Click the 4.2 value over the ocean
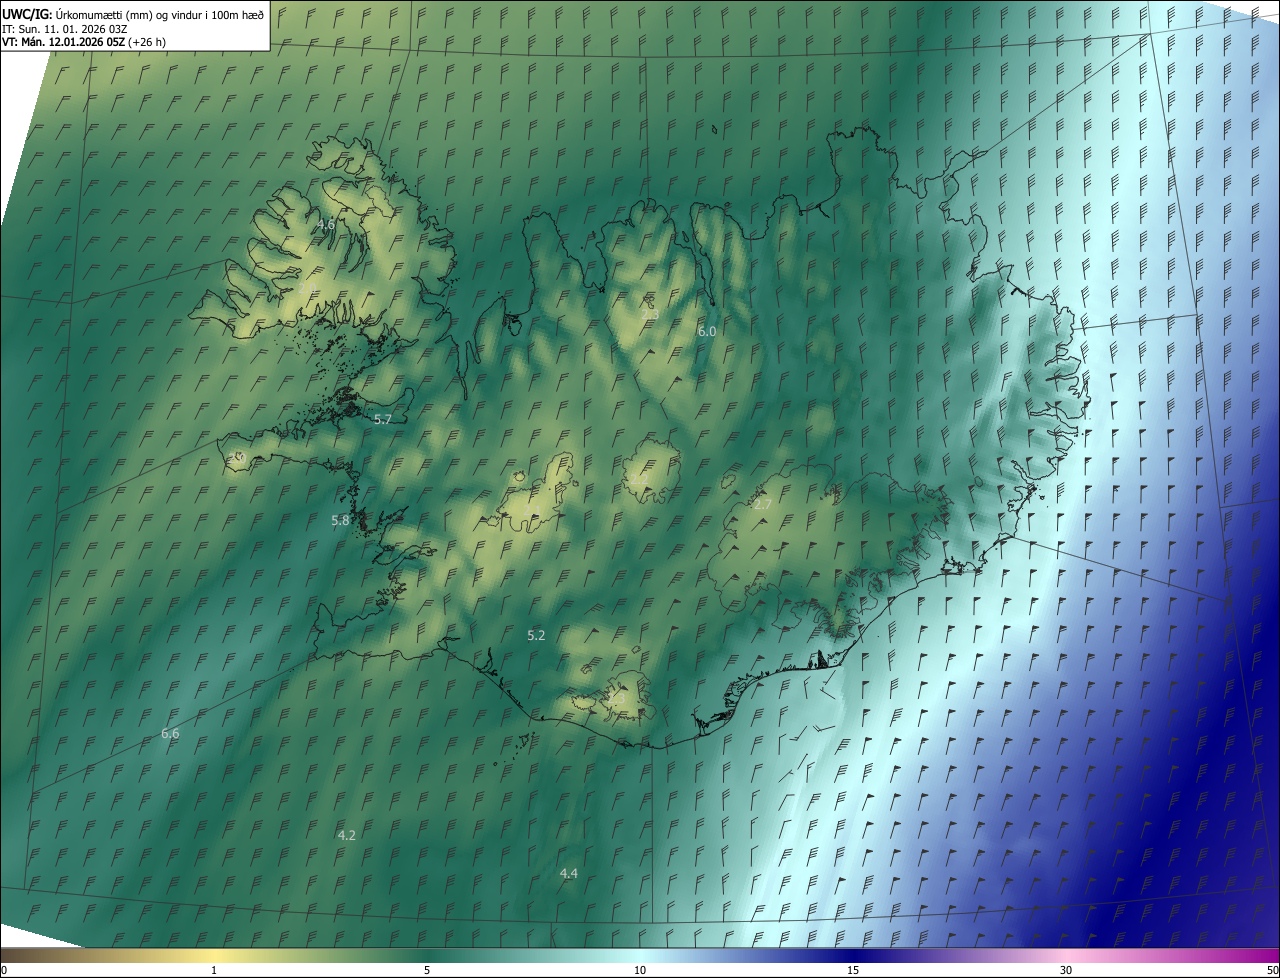Image resolution: width=1280 pixels, height=978 pixels. tap(347, 835)
